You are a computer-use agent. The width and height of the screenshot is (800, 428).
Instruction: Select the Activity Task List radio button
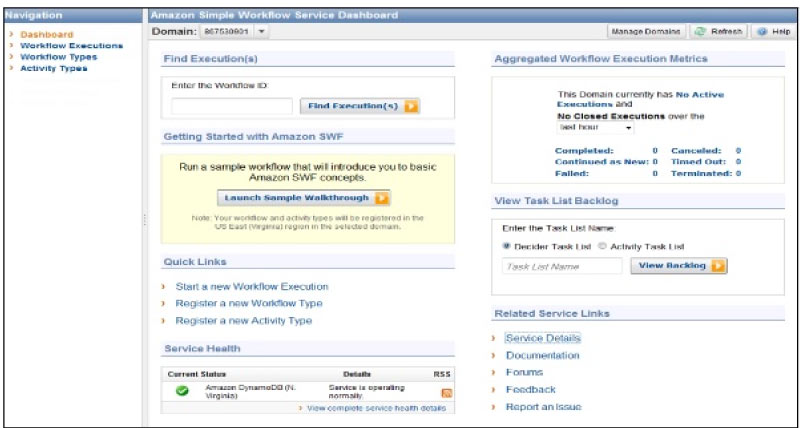coord(602,246)
